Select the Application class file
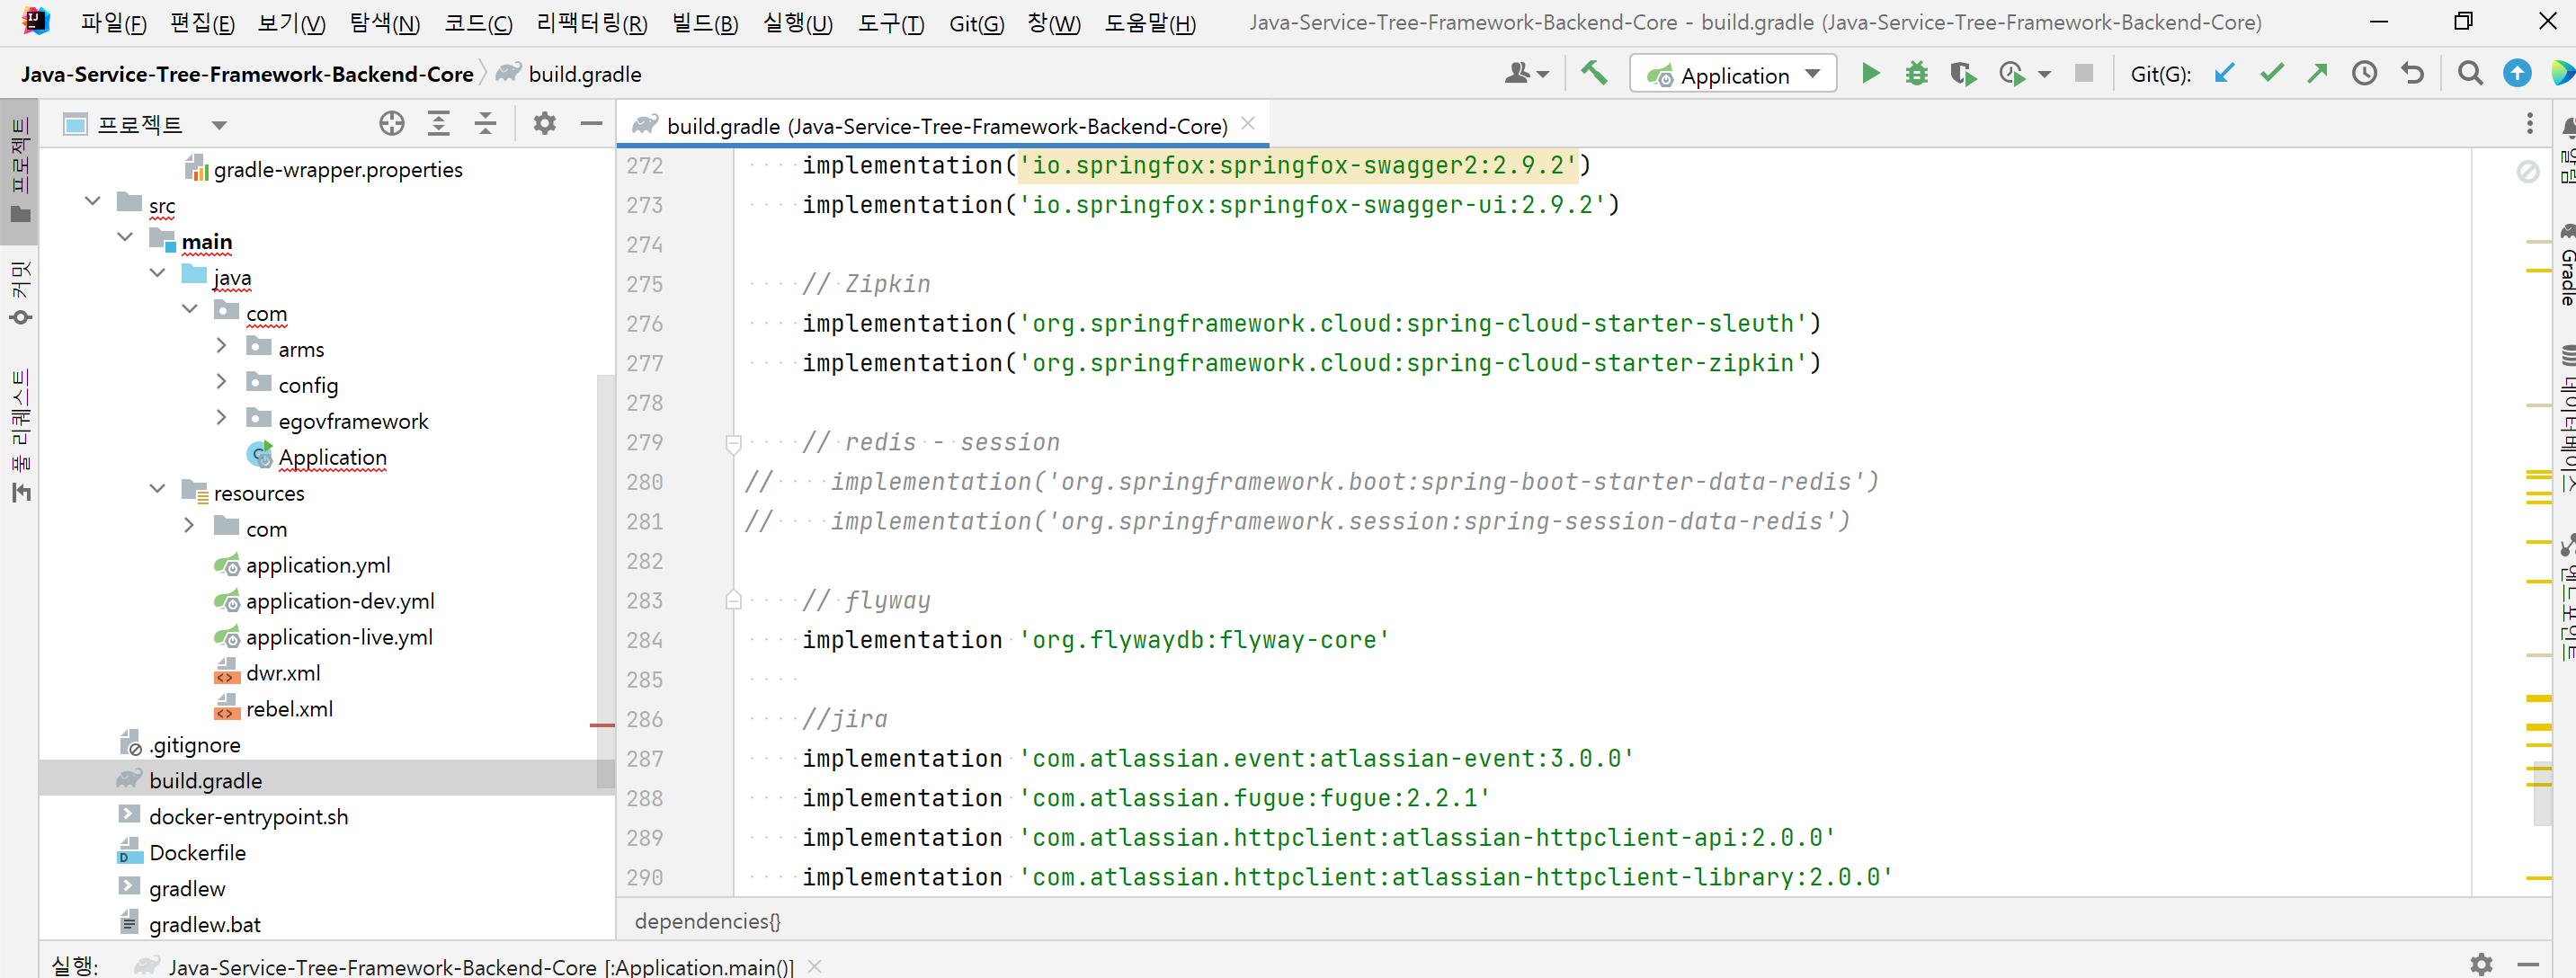Image resolution: width=2576 pixels, height=978 pixels. pos(332,457)
